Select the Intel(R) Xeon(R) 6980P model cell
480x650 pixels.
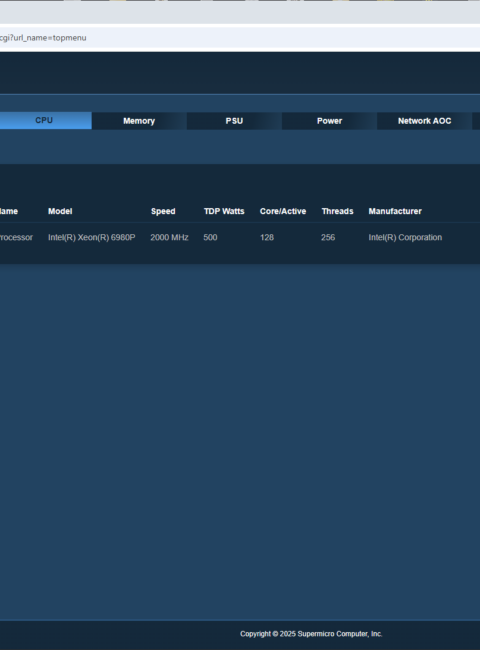[92, 238]
